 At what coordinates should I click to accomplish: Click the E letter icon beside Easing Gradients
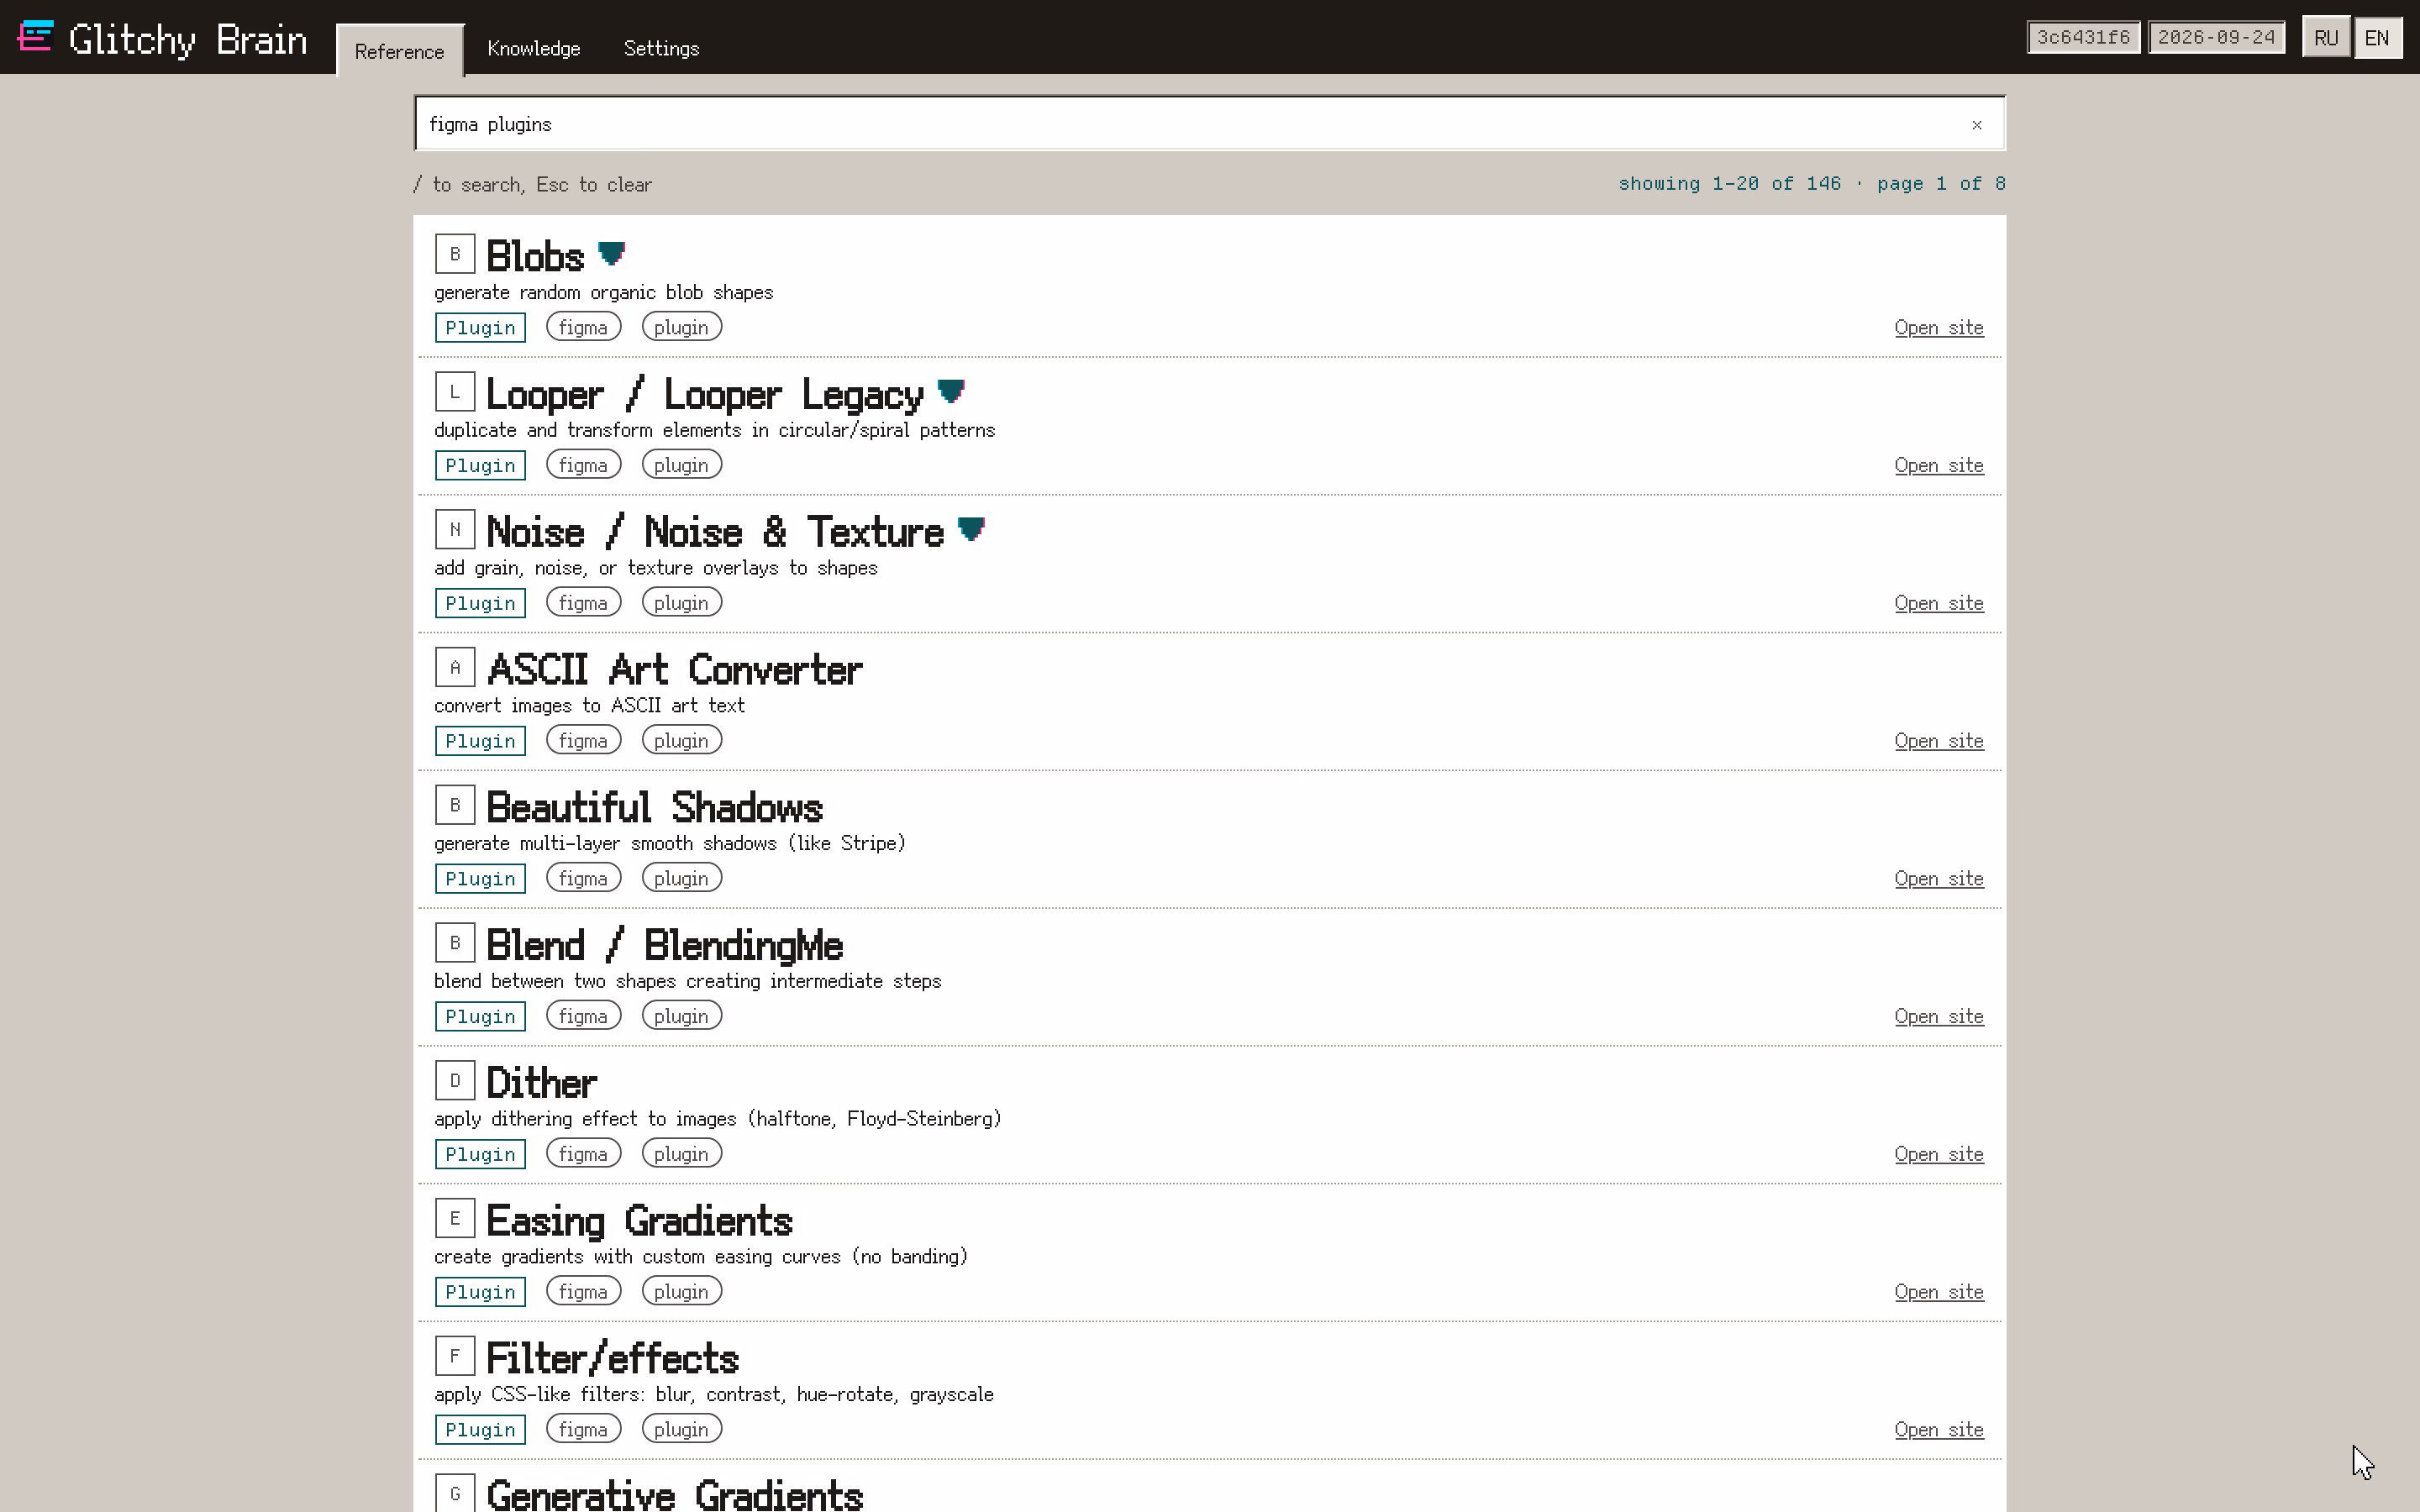pyautogui.click(x=455, y=1219)
